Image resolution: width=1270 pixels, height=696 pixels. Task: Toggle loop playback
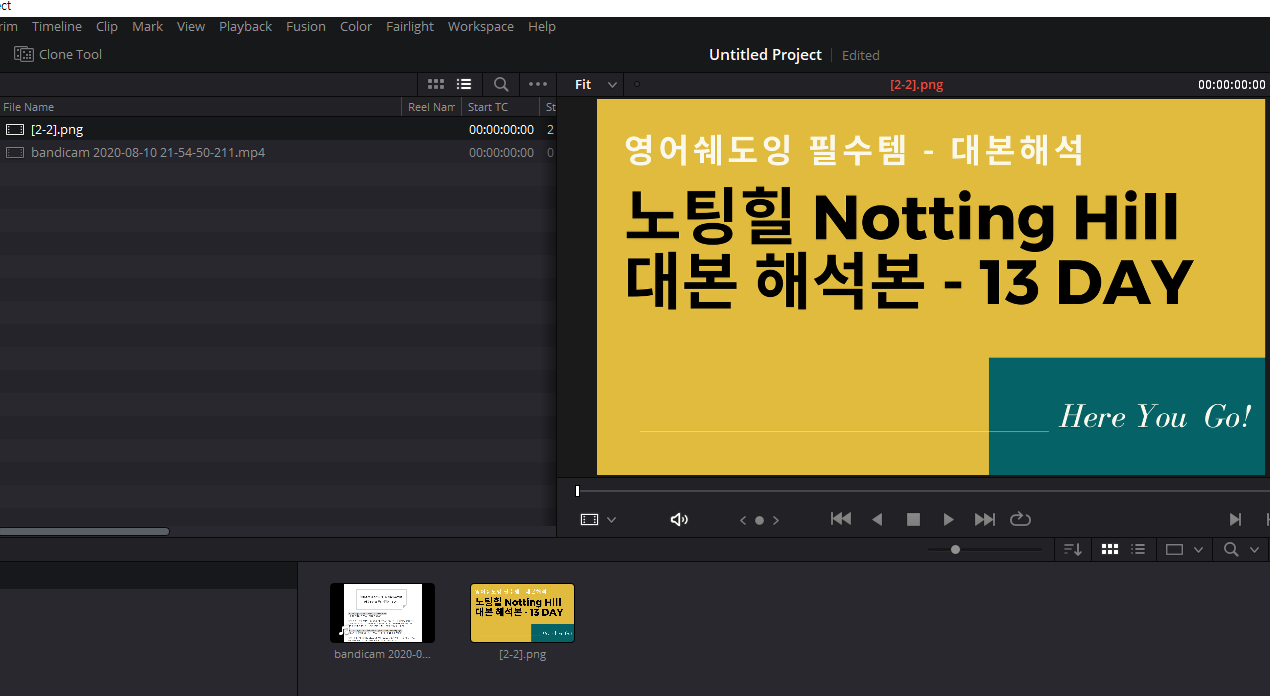(x=1020, y=519)
